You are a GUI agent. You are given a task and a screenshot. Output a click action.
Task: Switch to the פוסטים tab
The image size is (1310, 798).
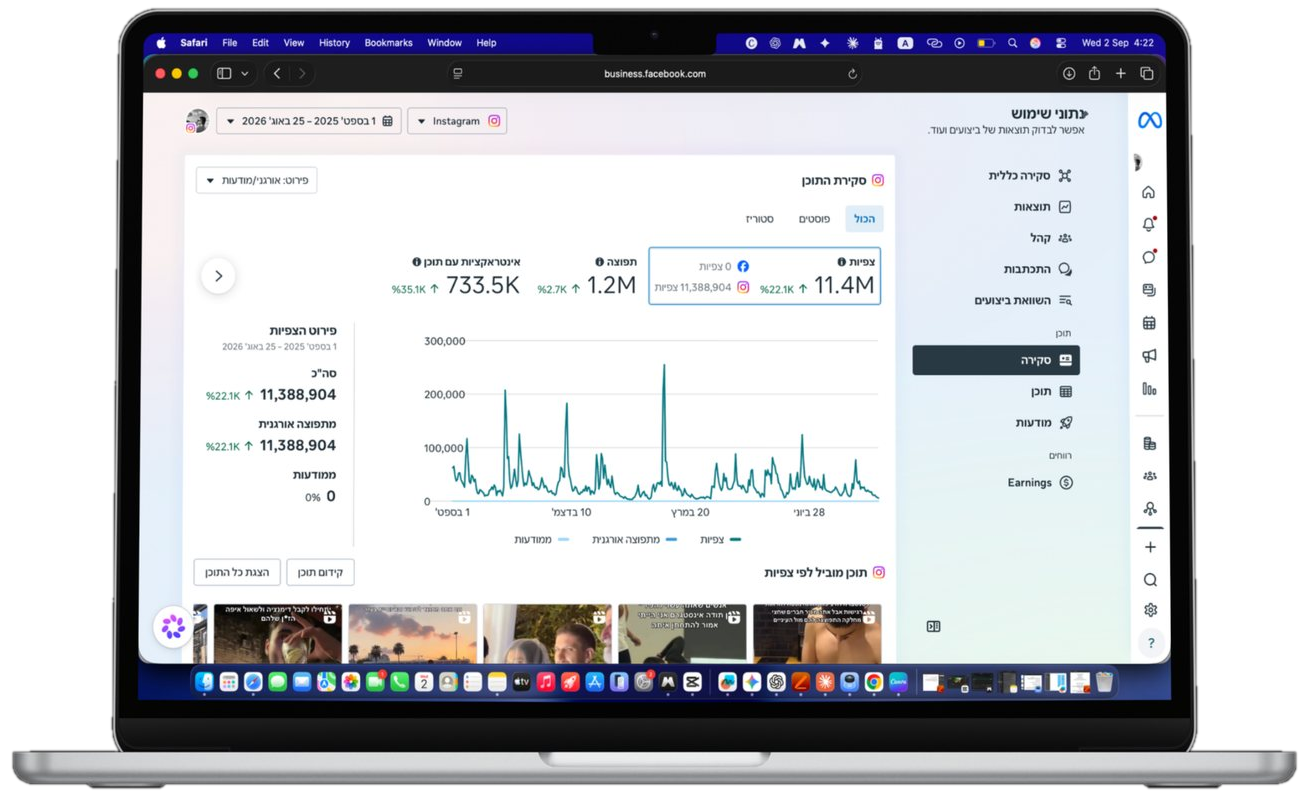point(814,219)
